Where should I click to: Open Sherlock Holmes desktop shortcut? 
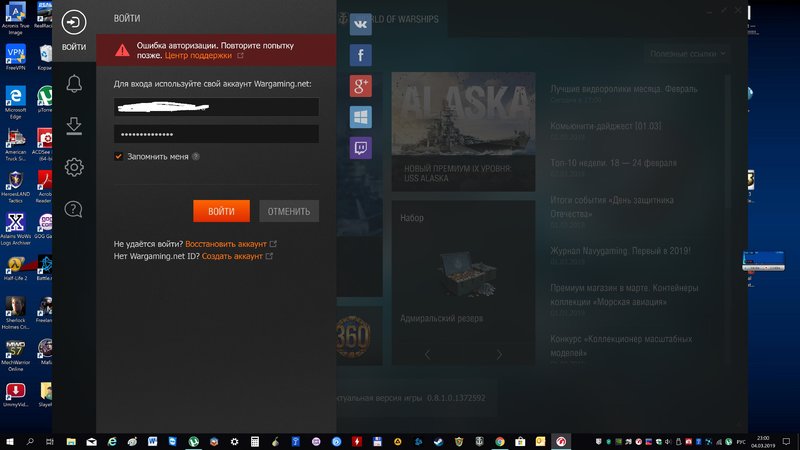(x=15, y=313)
